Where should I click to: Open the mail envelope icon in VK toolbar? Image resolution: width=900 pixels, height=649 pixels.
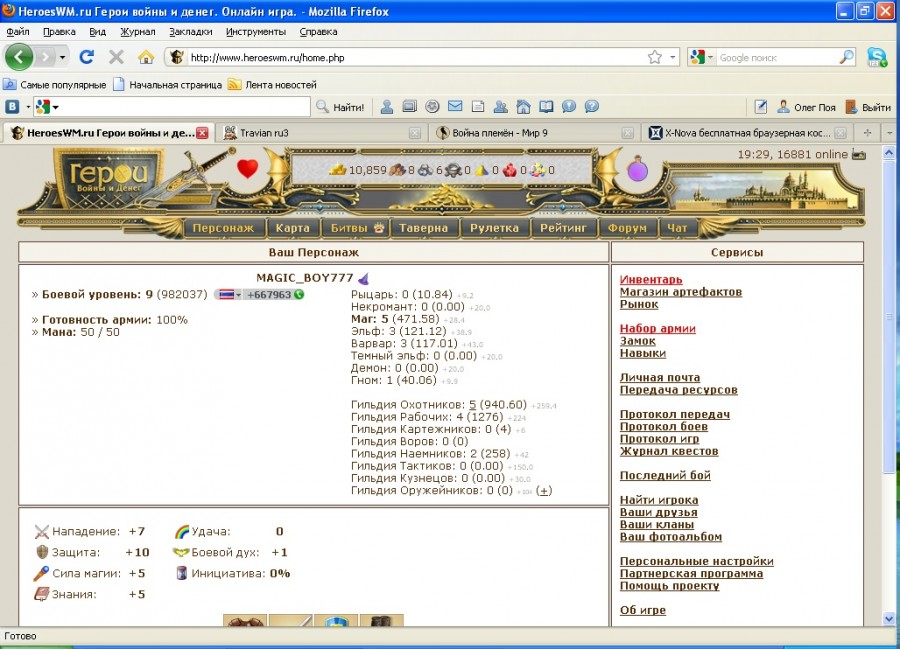point(455,106)
